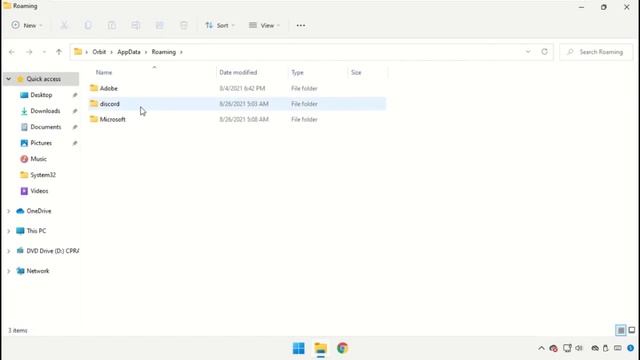Select This PC in navigation pane
The width and height of the screenshot is (640, 360).
36,231
